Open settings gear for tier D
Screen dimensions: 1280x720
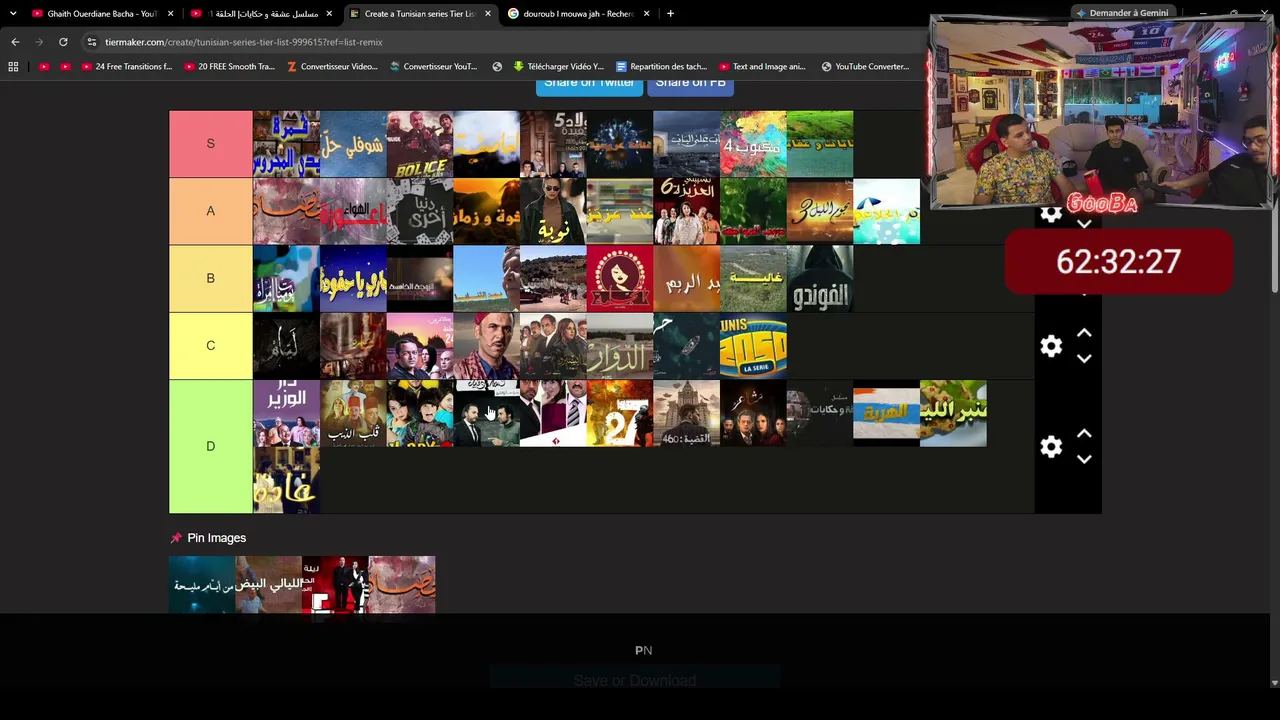1051,447
